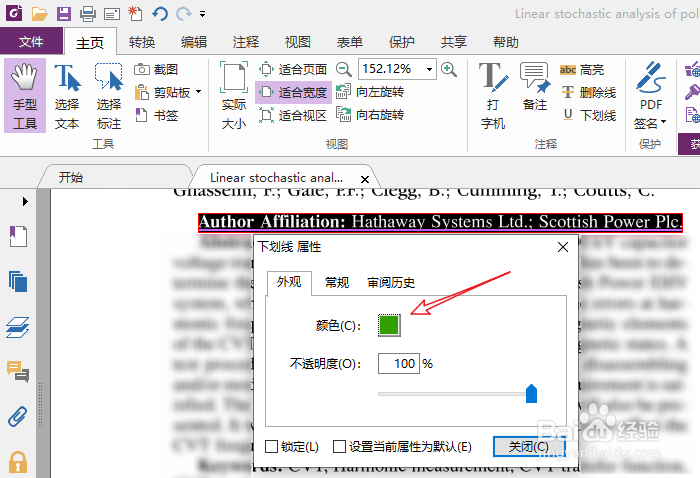This screenshot has height=478, width=700.
Task: Close the Linear stochastic anal... tab
Action: click(365, 179)
